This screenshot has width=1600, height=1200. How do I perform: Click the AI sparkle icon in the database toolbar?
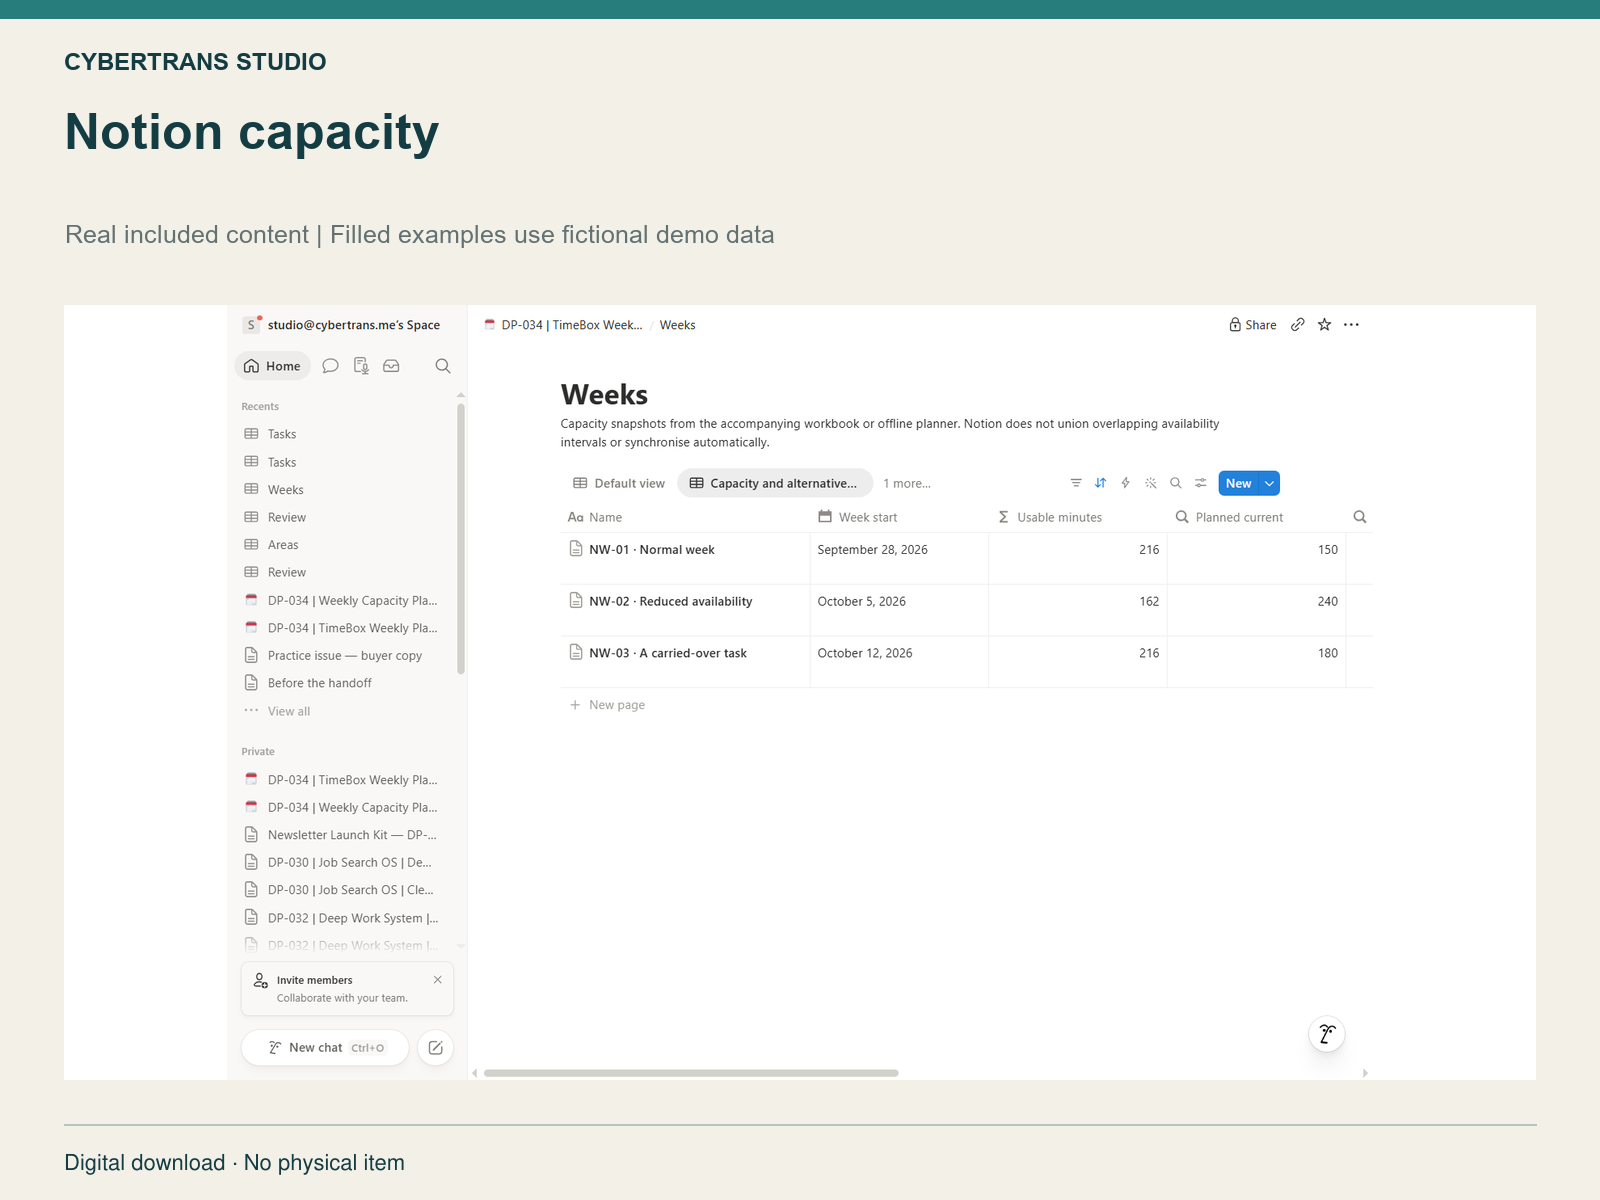click(x=1151, y=483)
